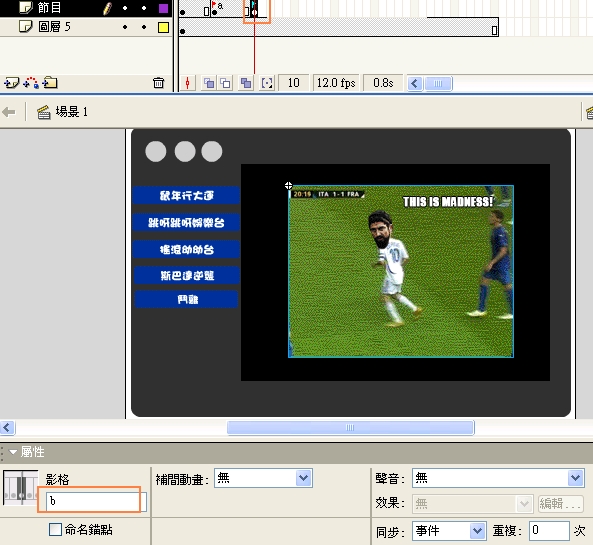Select keyframe labeled 'a' on 節目 layer
This screenshot has height=545, width=593.
[x=214, y=9]
